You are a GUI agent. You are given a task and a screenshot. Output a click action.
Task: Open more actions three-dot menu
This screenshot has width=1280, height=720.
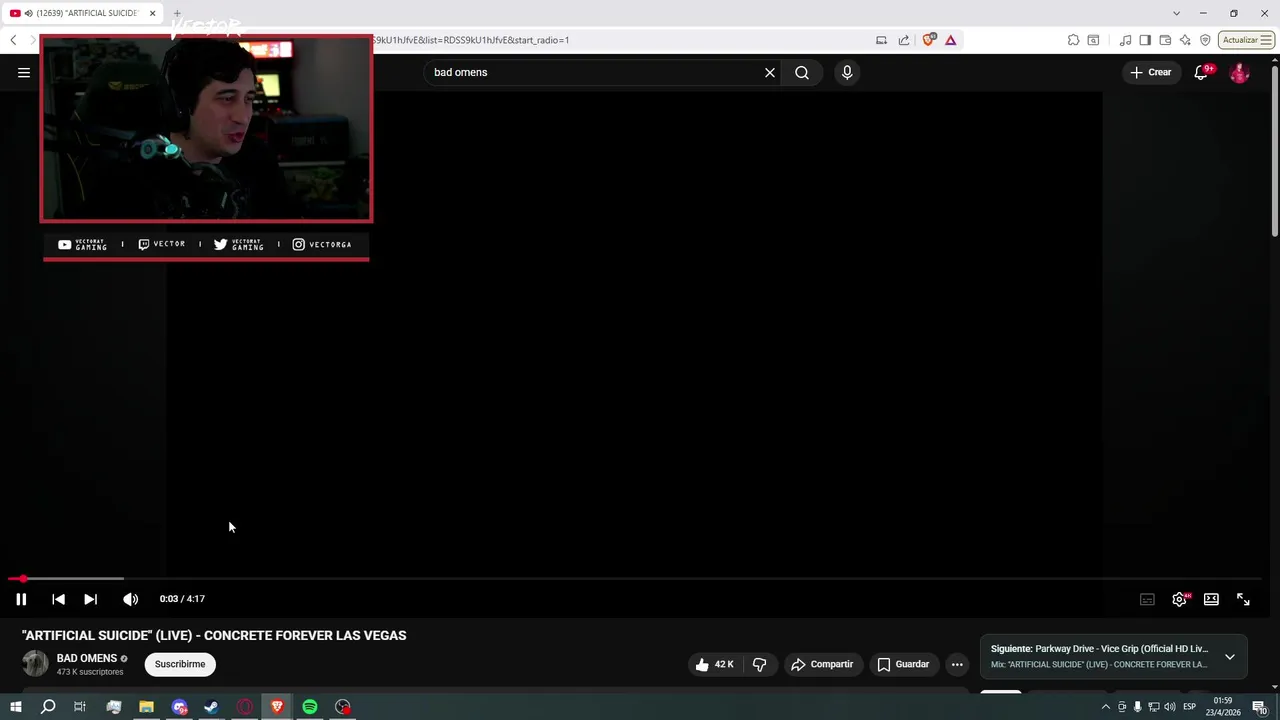pos(957,664)
